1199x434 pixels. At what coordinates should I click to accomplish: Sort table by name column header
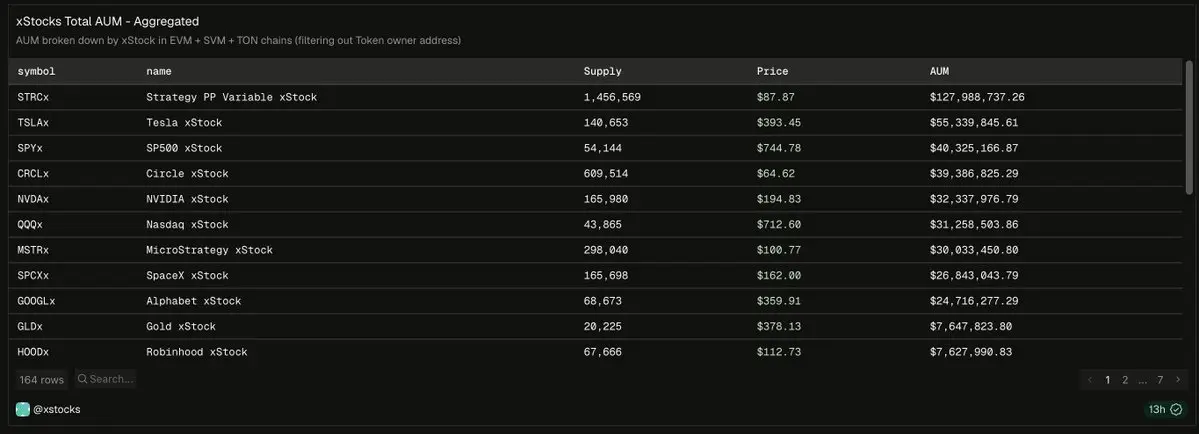pyautogui.click(x=159, y=71)
